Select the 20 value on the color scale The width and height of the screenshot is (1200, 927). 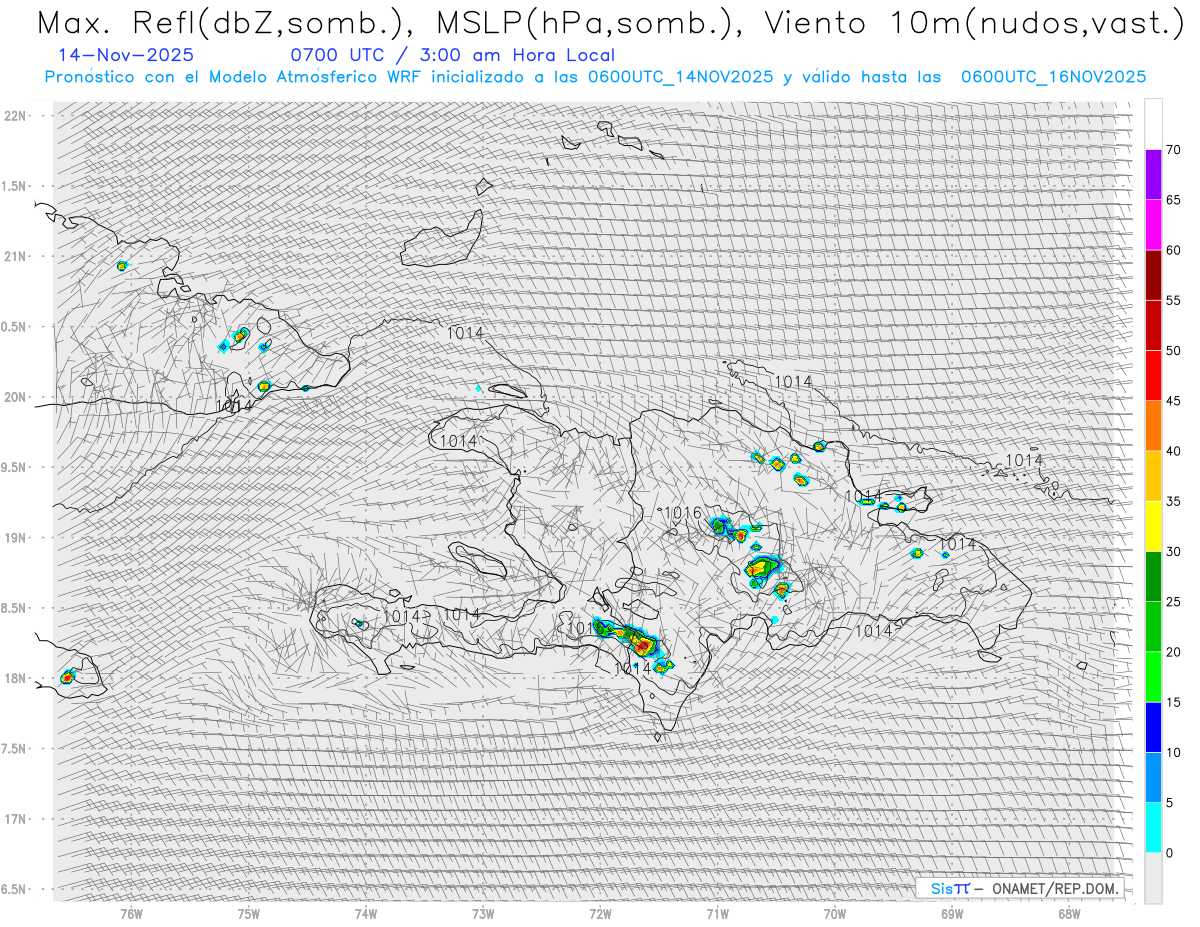click(x=1173, y=652)
